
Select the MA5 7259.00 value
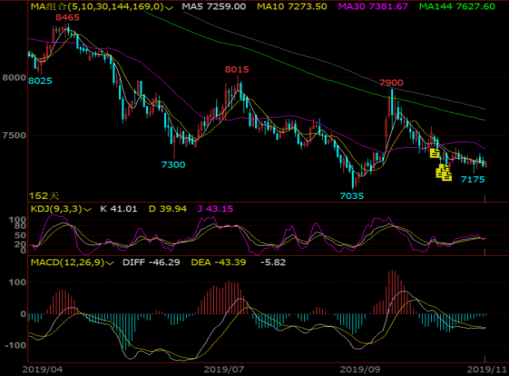coord(214,6)
